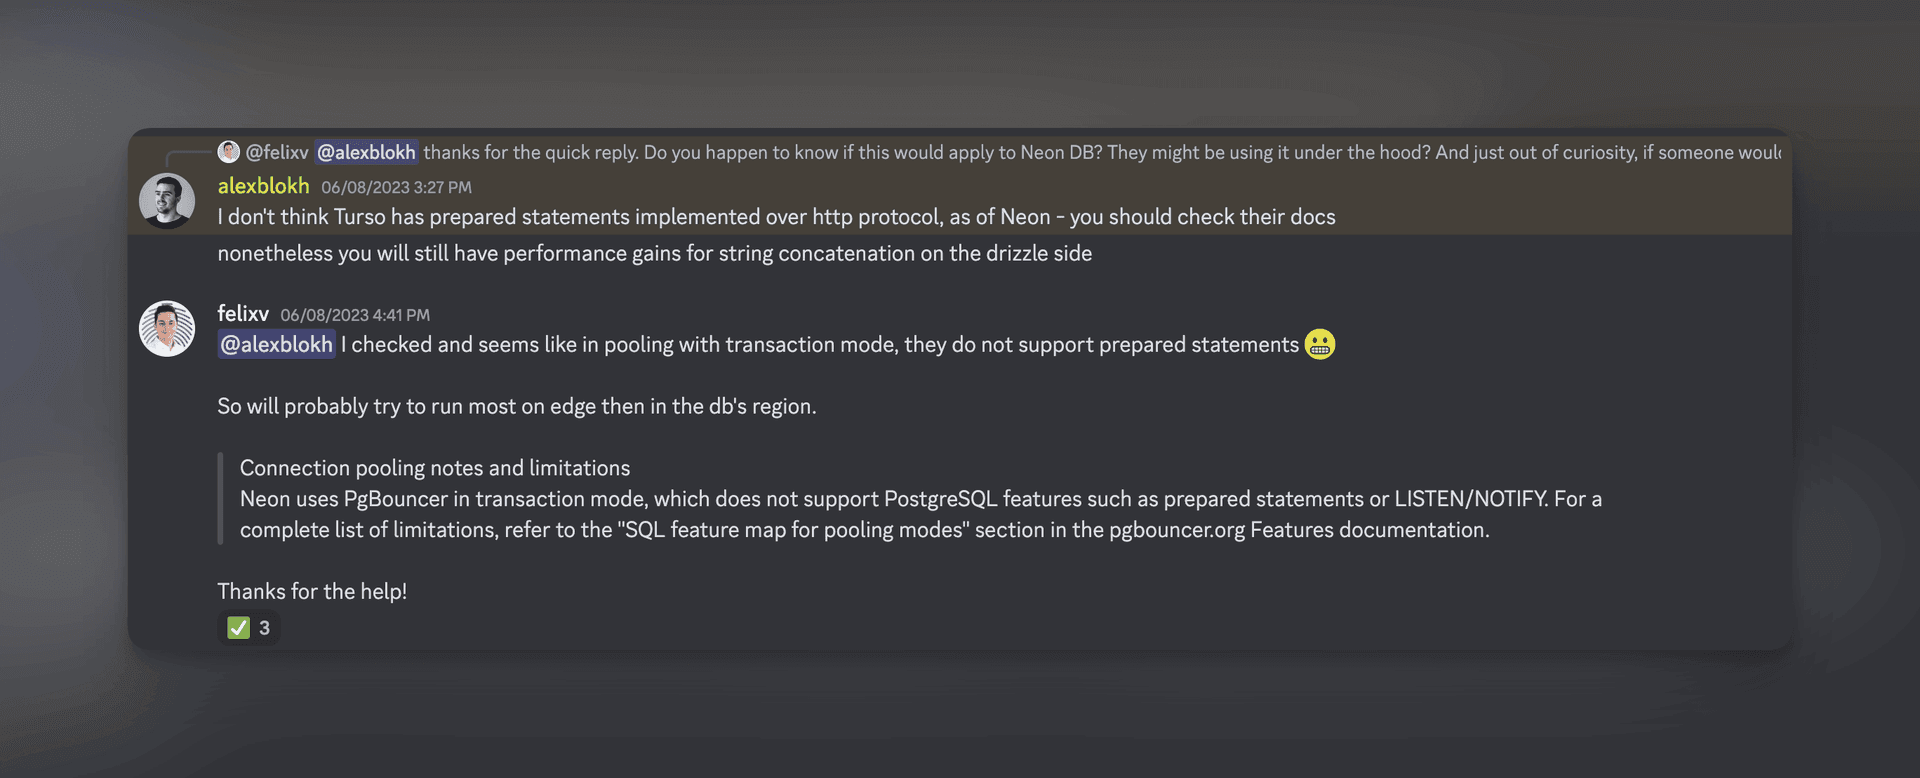Click the 'run most on edge' sentence
The height and width of the screenshot is (778, 1920).
[516, 407]
